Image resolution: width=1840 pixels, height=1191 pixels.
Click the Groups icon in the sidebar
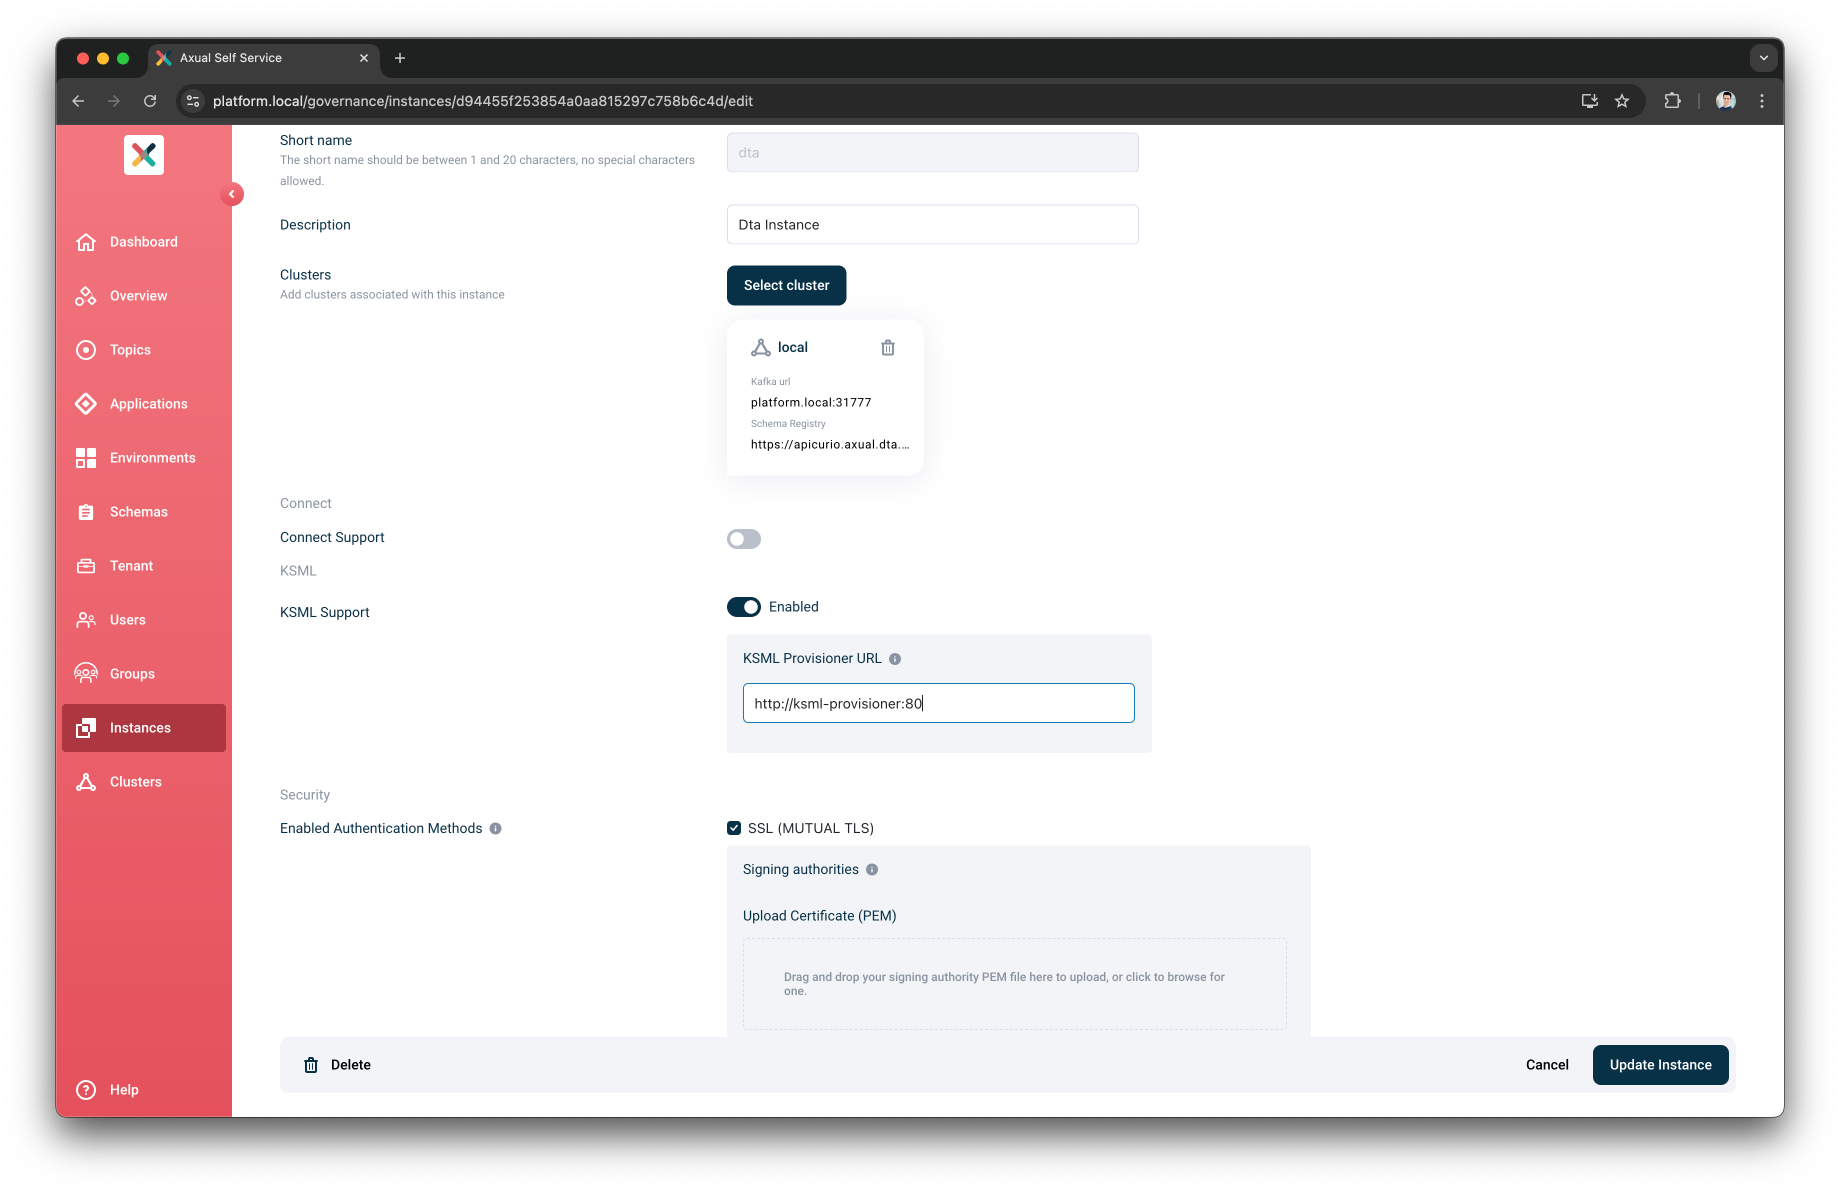tap(86, 674)
